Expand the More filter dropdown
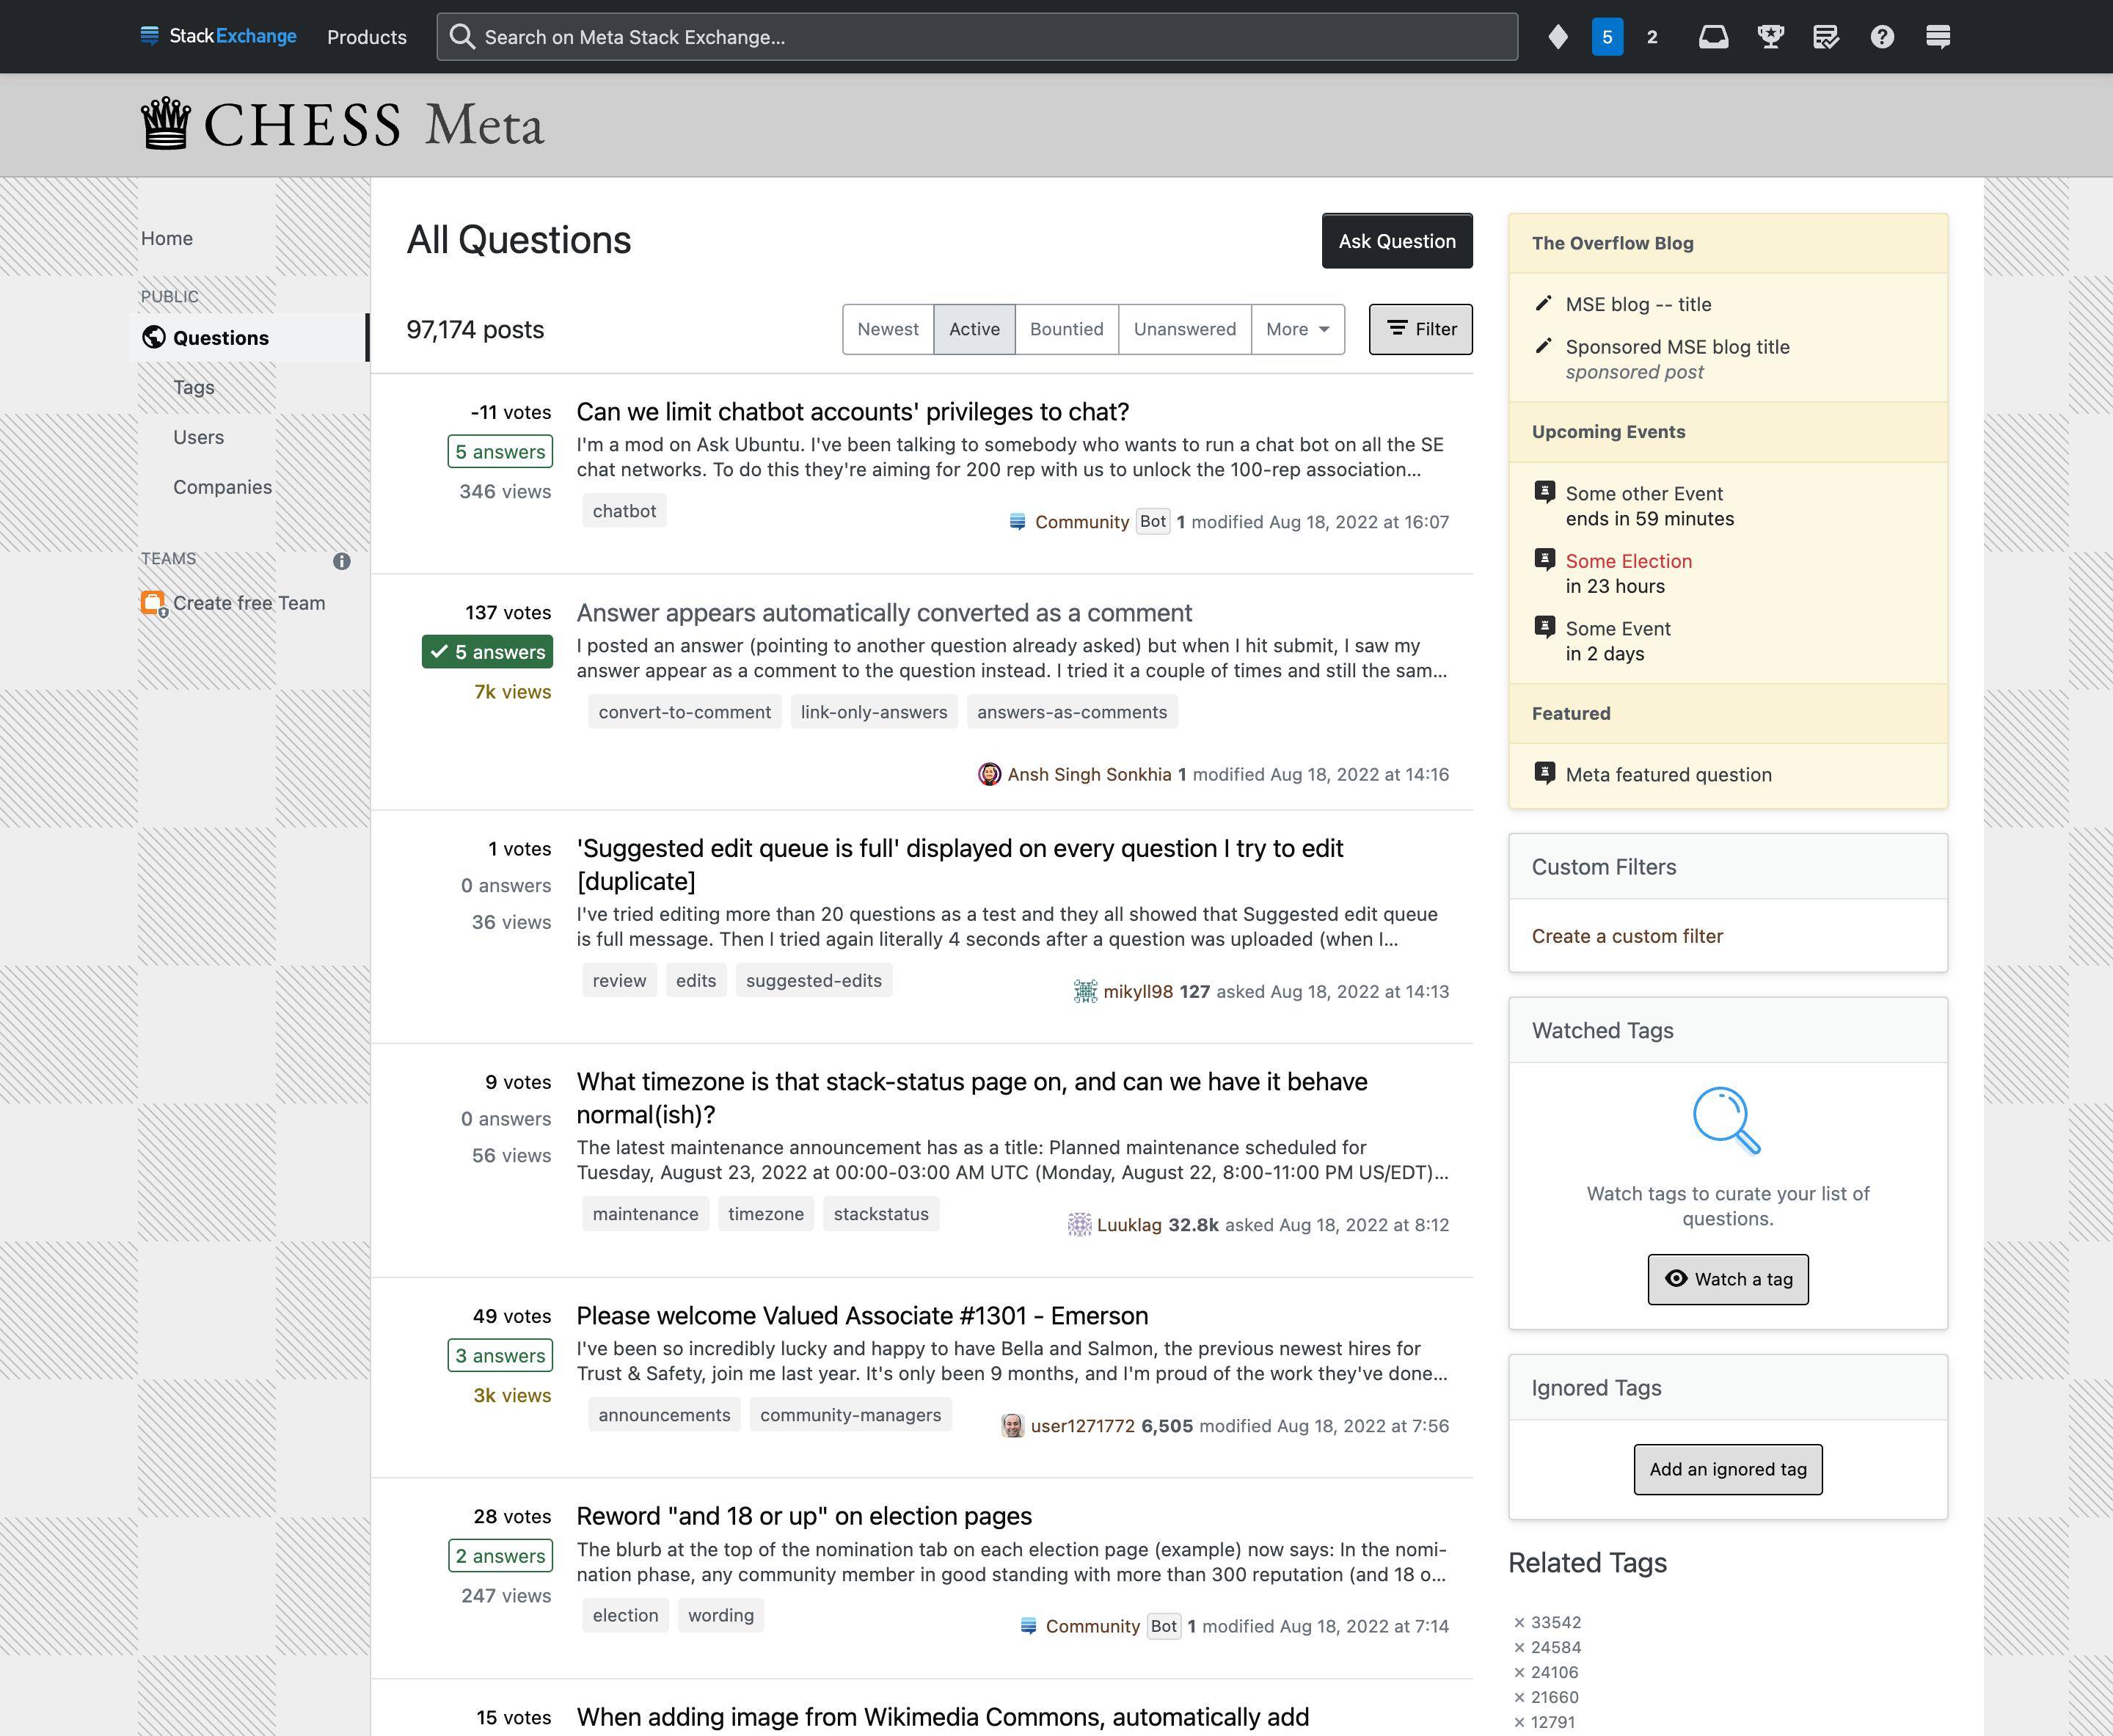This screenshot has height=1736, width=2113. (x=1295, y=328)
